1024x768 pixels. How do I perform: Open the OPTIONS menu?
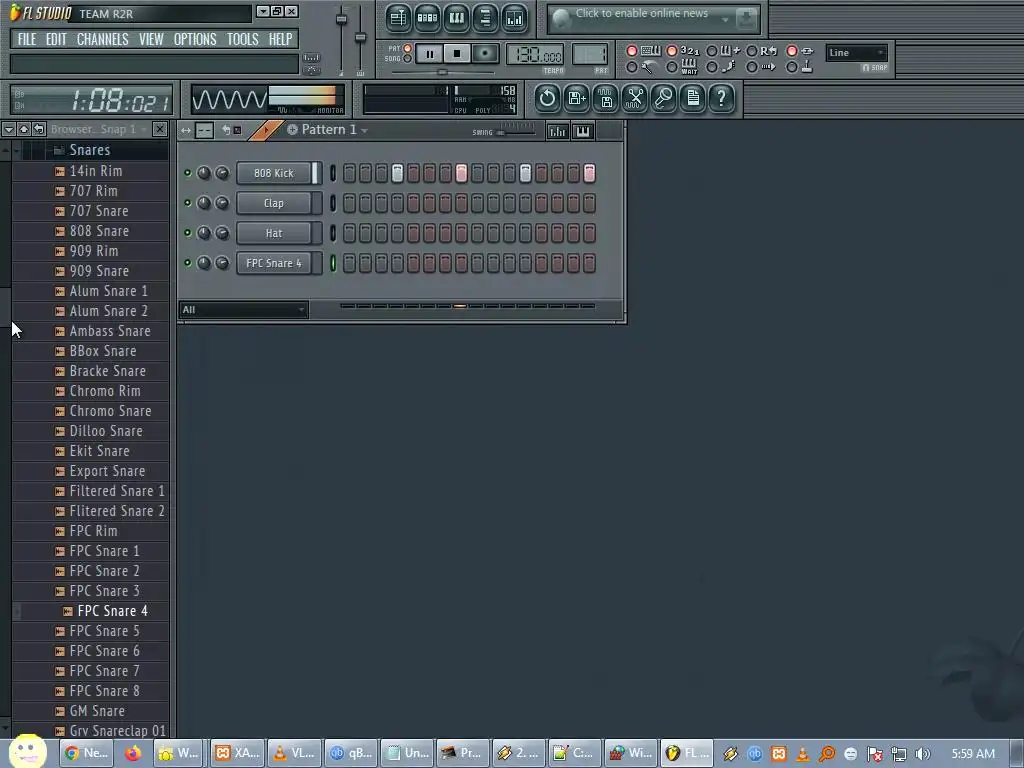click(x=195, y=39)
